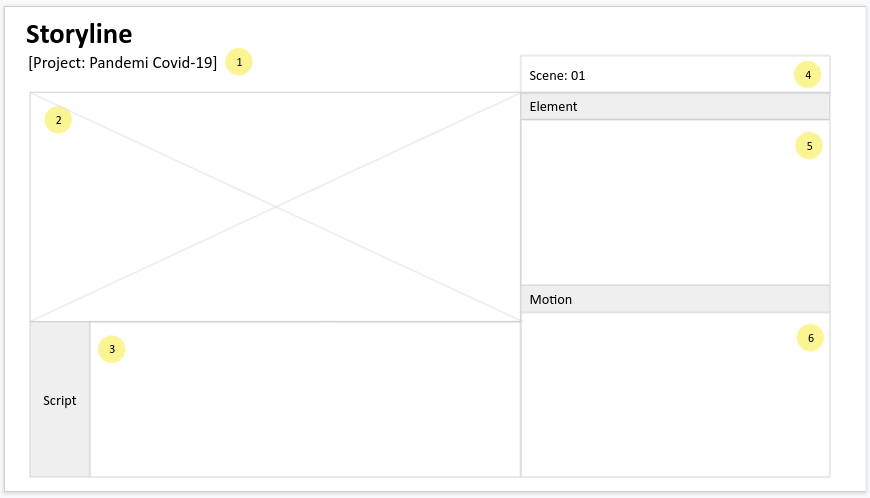Screen dimensions: 870x498
Task: Click the Storyline title heading
Action: coord(79,34)
